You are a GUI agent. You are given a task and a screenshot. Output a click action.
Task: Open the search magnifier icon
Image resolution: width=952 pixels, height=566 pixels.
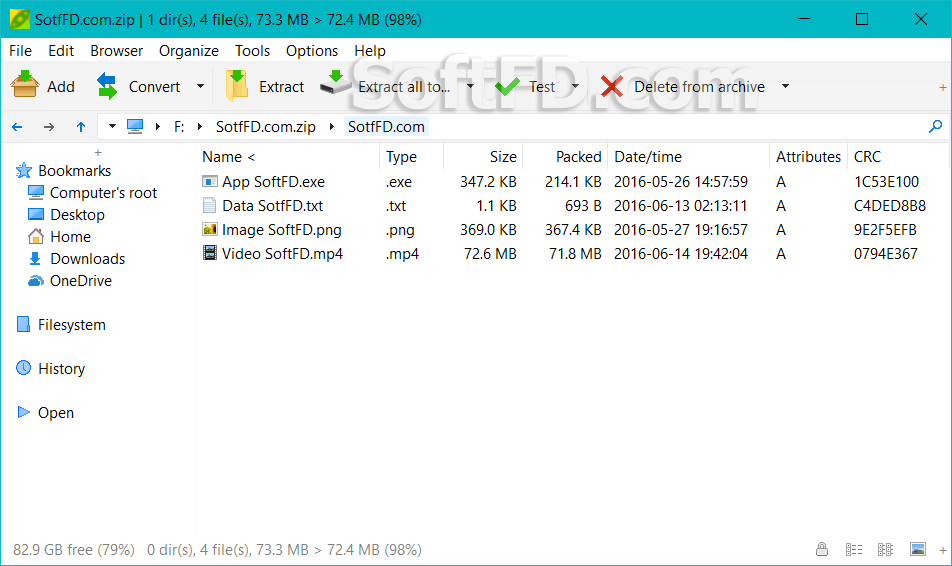pyautogui.click(x=935, y=126)
